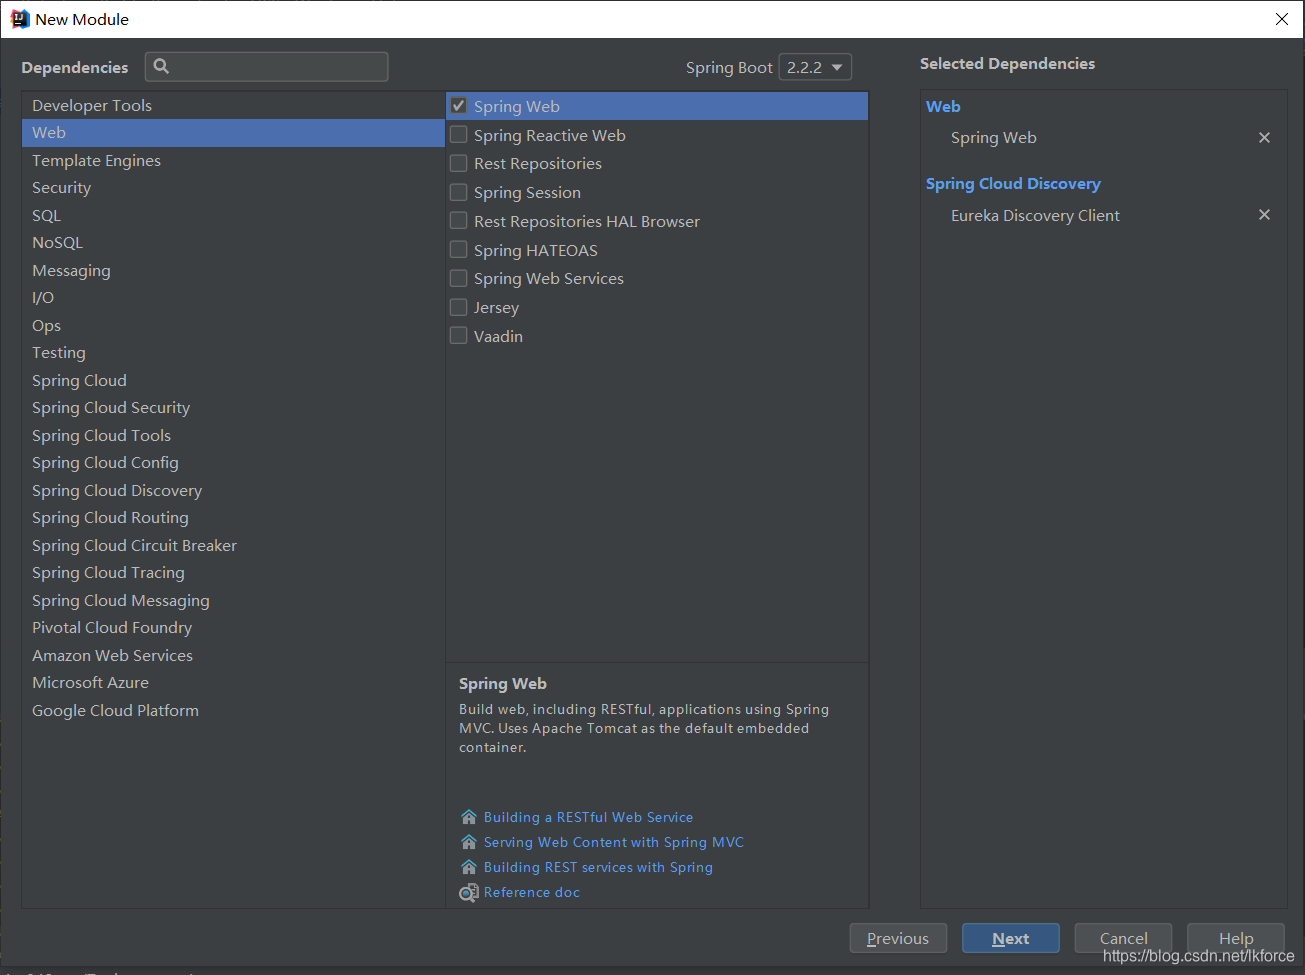Open Spring Cloud Routing category
Screen dimensions: 1305x975
[x=233, y=518]
